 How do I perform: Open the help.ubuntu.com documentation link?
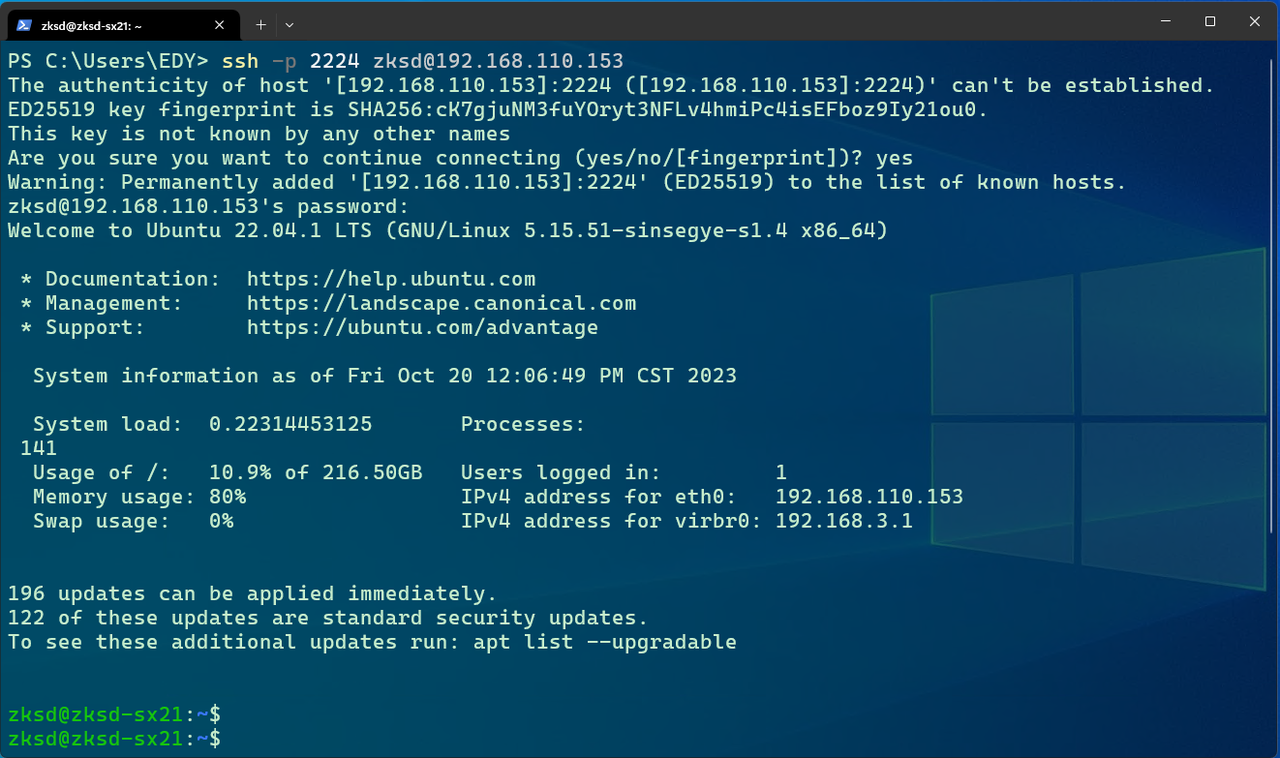point(391,279)
